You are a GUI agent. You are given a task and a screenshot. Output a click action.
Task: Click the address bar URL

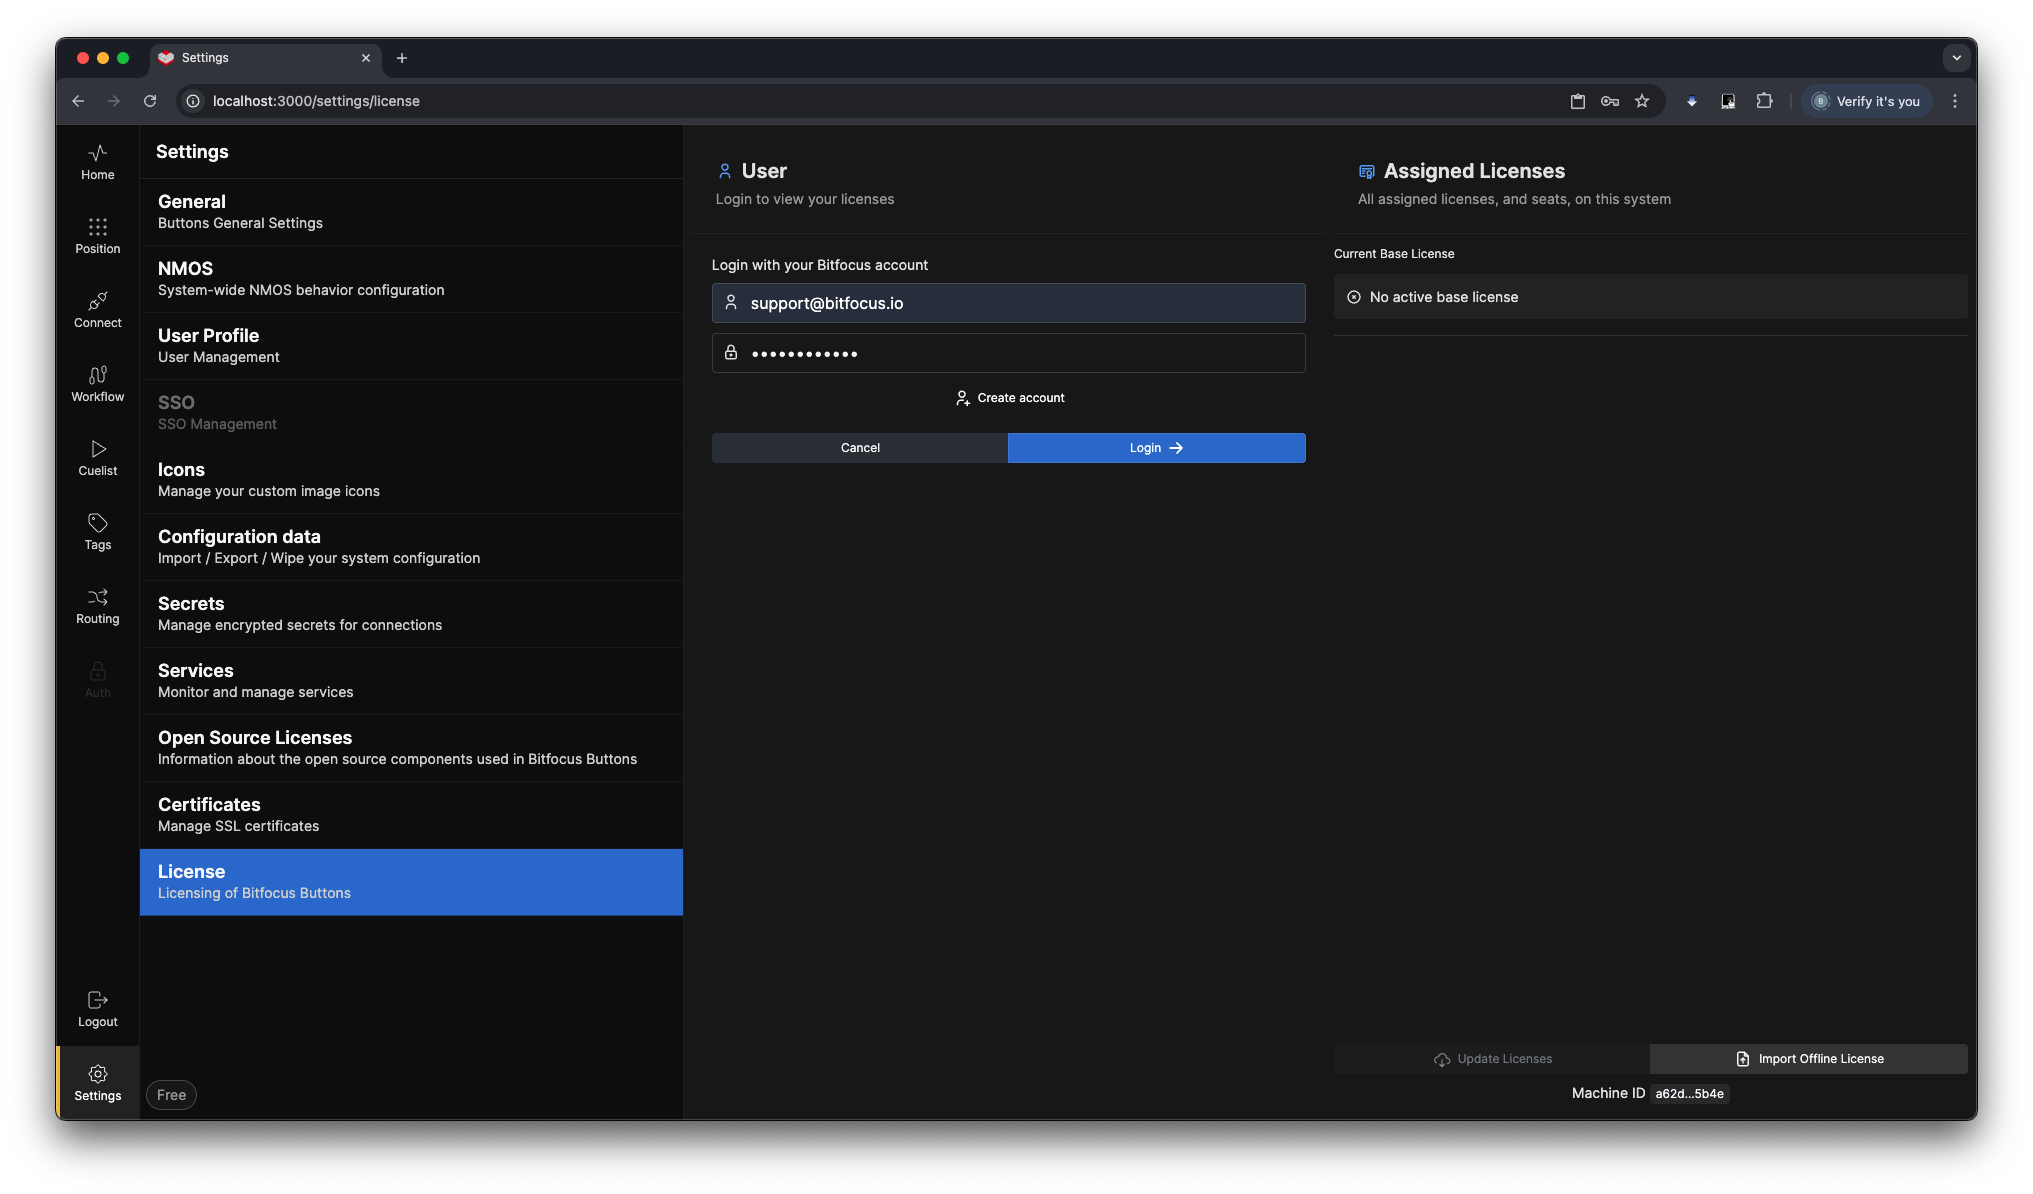pyautogui.click(x=316, y=101)
